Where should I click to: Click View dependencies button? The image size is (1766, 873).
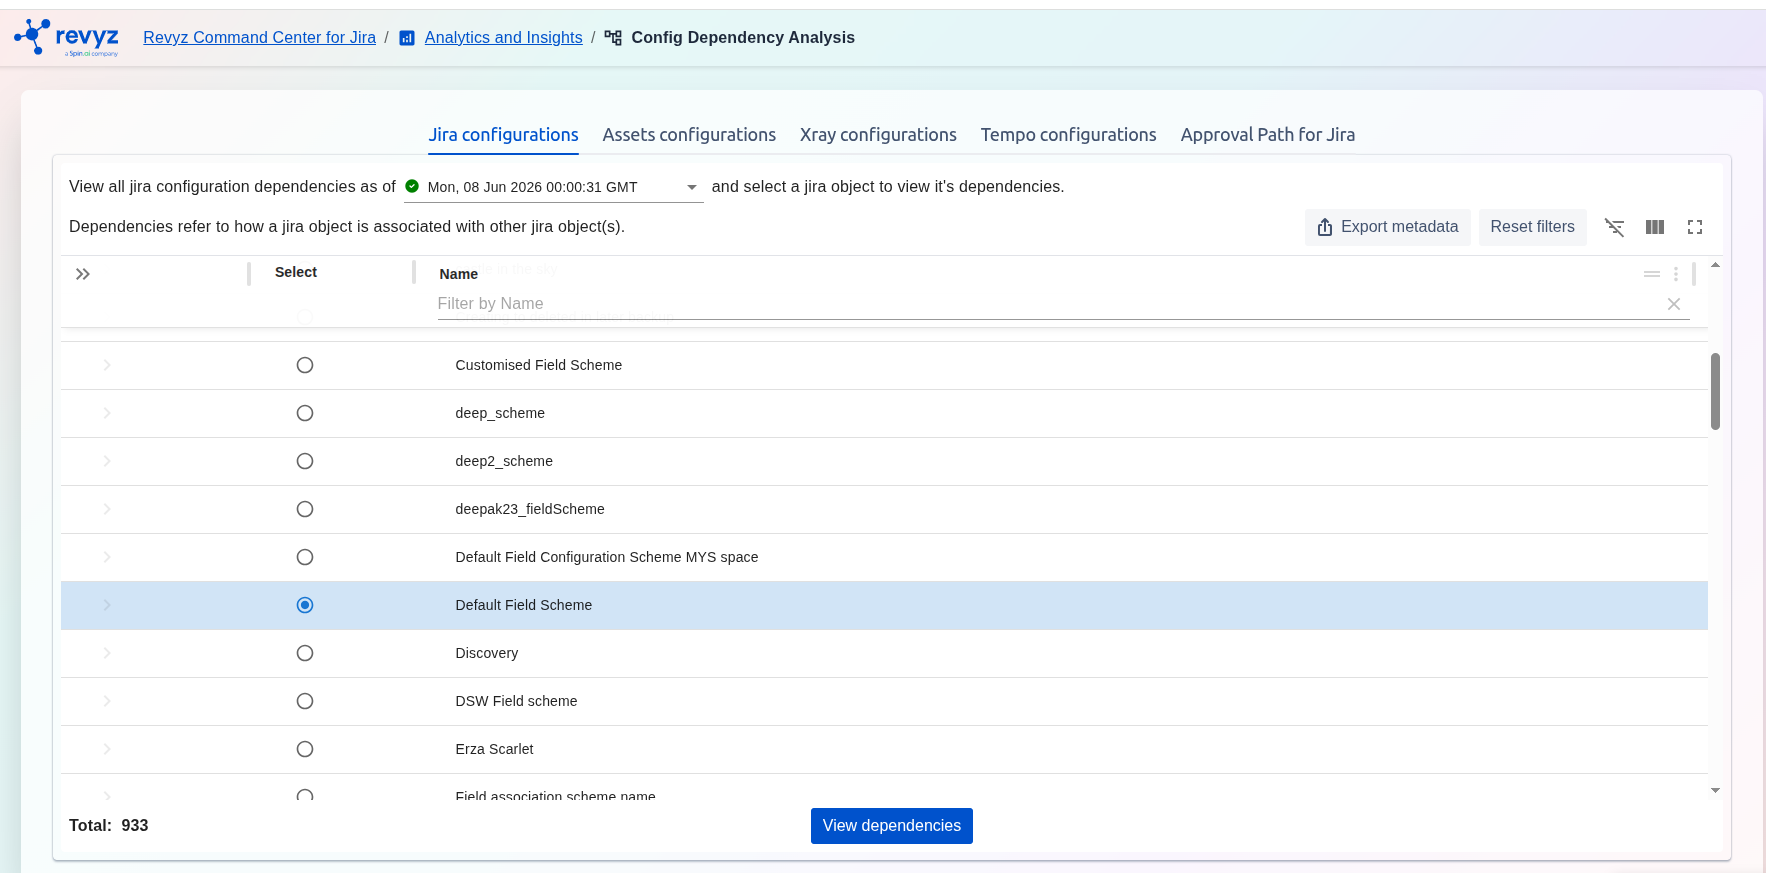[x=891, y=826]
